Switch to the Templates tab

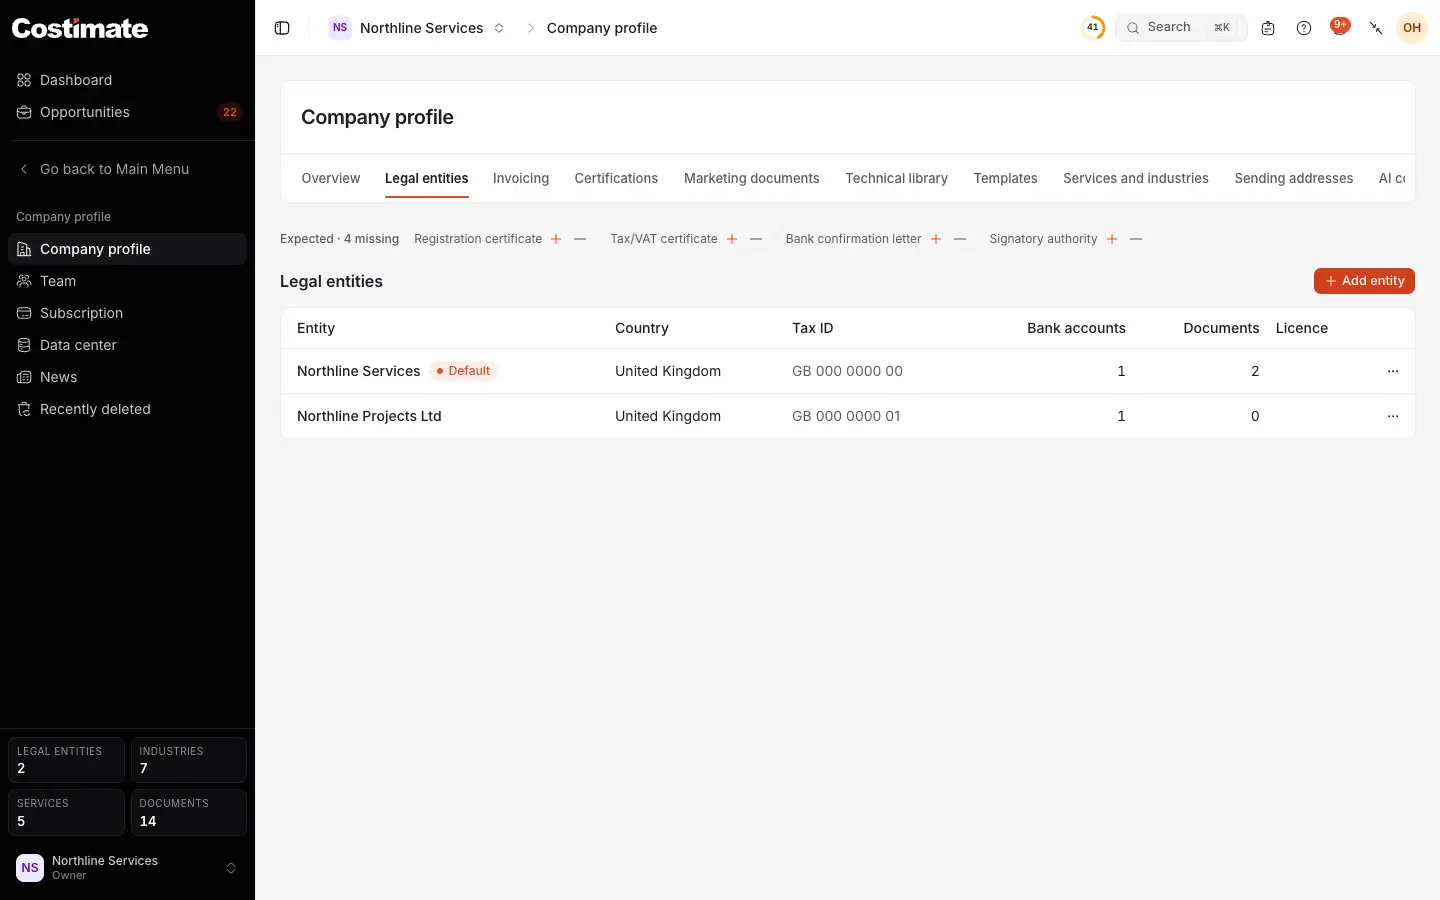coord(1006,178)
